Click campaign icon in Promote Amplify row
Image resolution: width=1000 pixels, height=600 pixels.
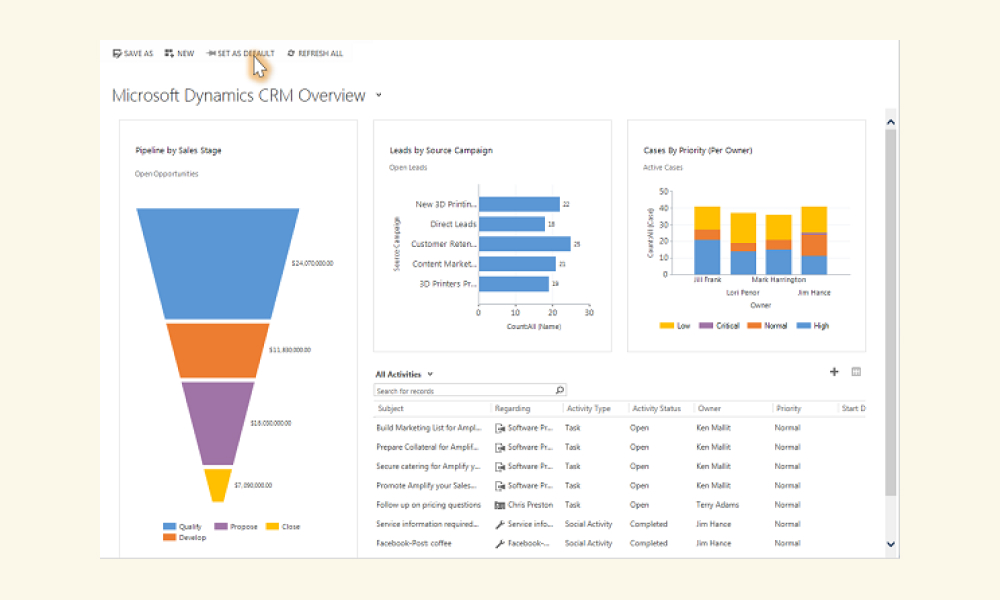tap(500, 486)
